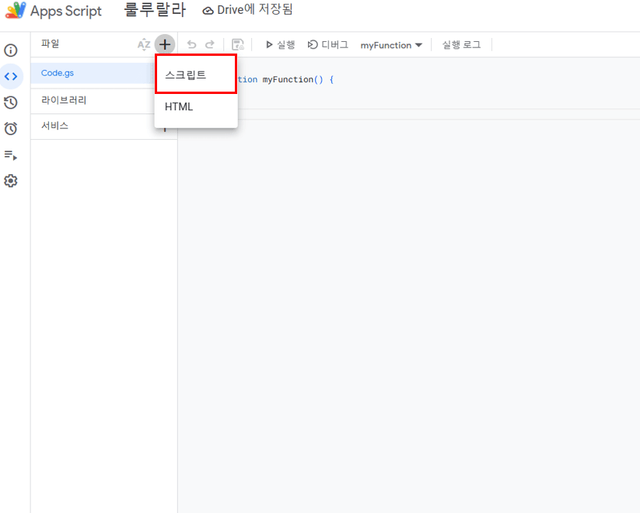
Task: Open Project Settings gear icon
Action: coord(11,181)
